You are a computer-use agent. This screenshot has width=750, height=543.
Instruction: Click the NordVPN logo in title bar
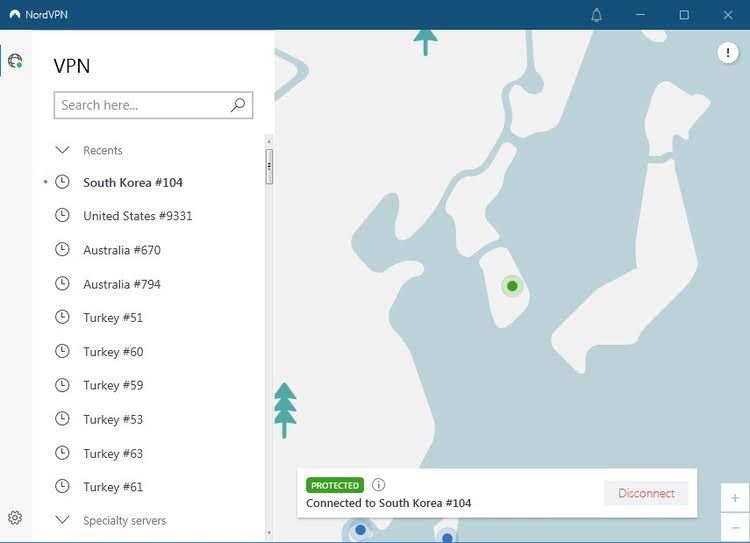pyautogui.click(x=15, y=14)
